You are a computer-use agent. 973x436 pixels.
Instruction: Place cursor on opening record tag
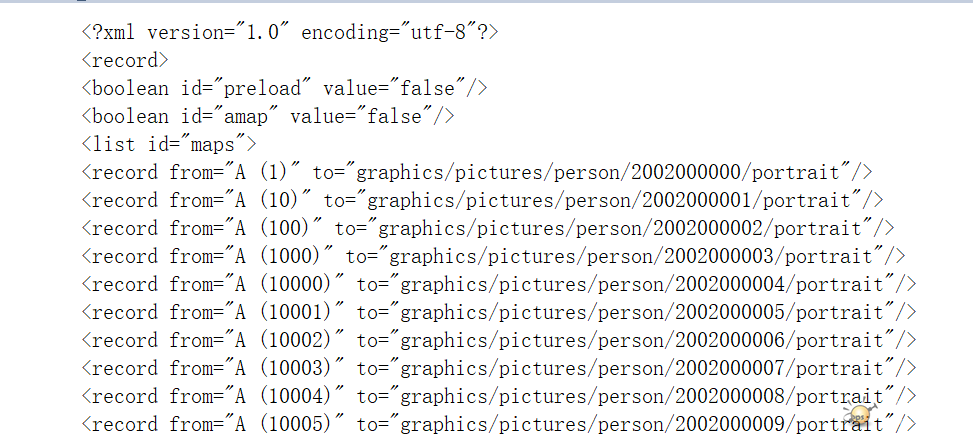click(x=125, y=60)
